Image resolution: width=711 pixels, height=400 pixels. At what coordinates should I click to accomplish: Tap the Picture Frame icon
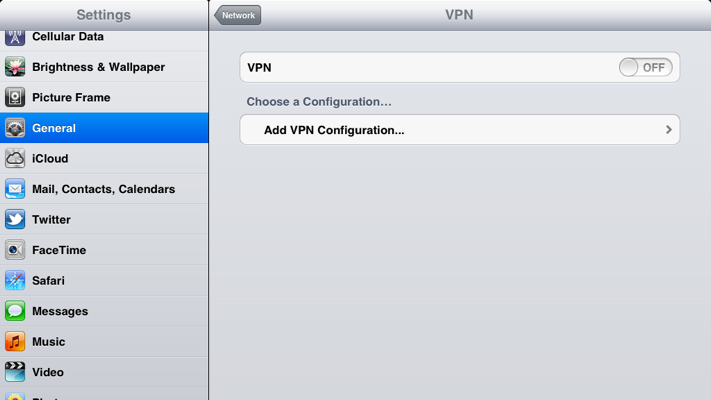15,98
